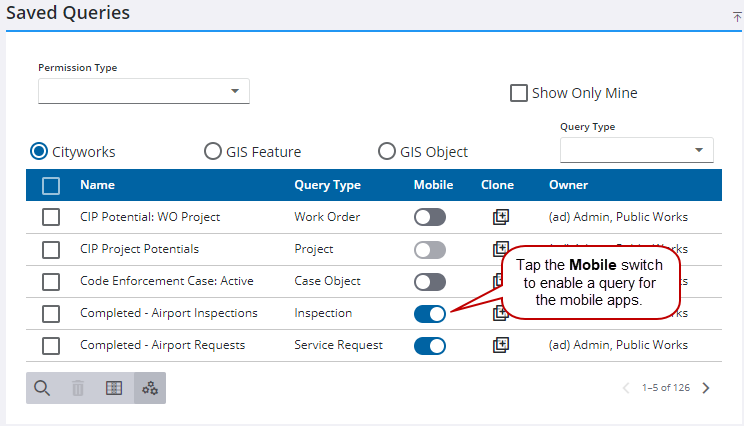Open the Code Enforcement Case: Active query name

(167, 281)
